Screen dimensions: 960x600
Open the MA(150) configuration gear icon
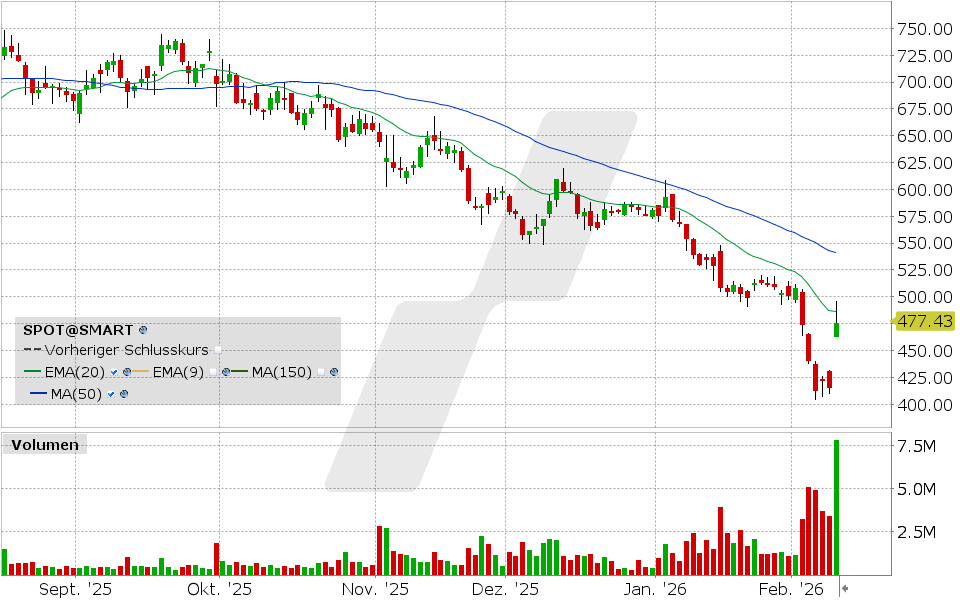click(x=333, y=371)
